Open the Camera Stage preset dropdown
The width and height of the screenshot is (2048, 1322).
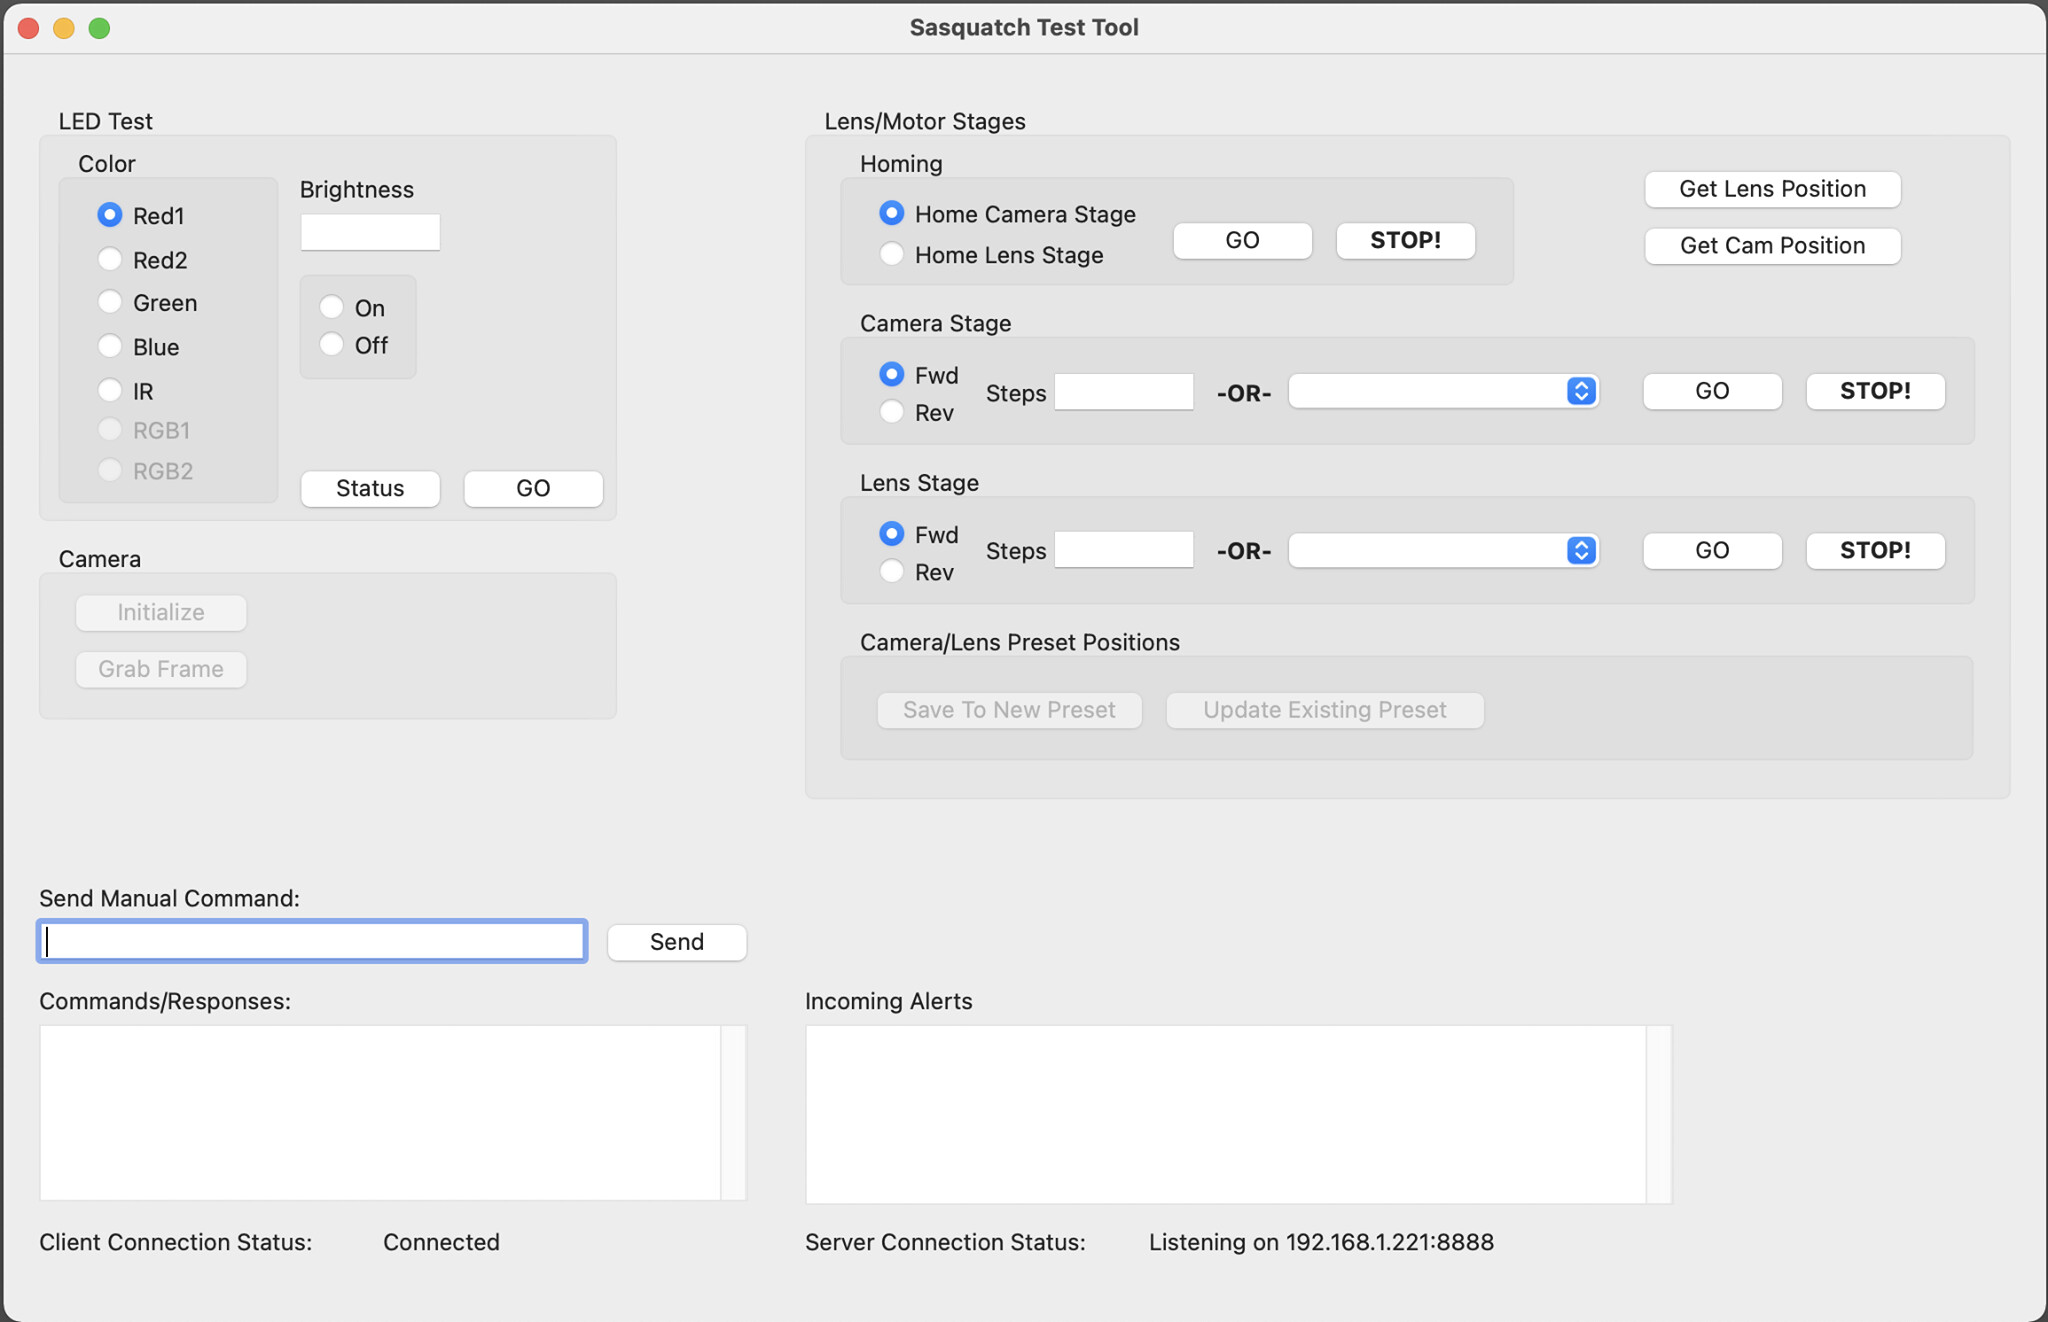[1443, 391]
